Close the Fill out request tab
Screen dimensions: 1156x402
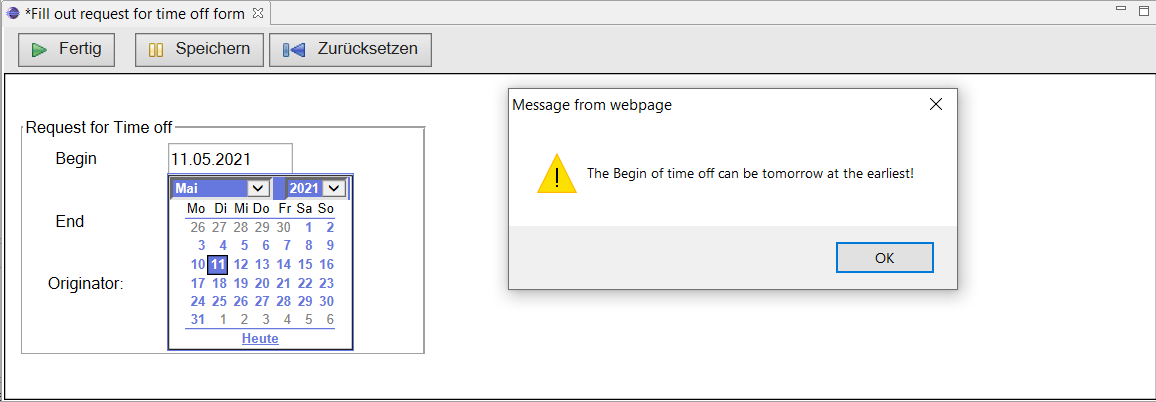click(257, 13)
